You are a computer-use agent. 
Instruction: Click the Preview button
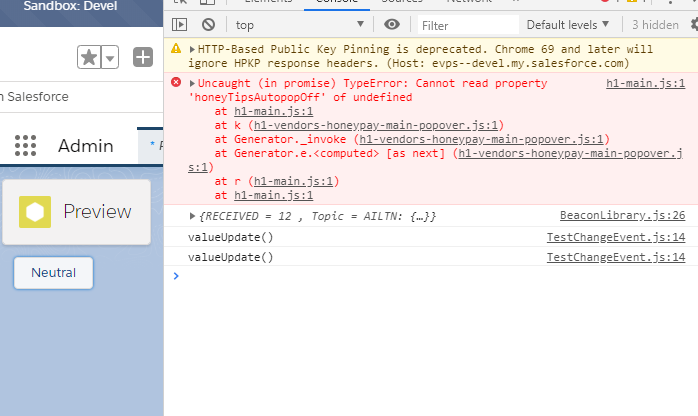pos(76,212)
